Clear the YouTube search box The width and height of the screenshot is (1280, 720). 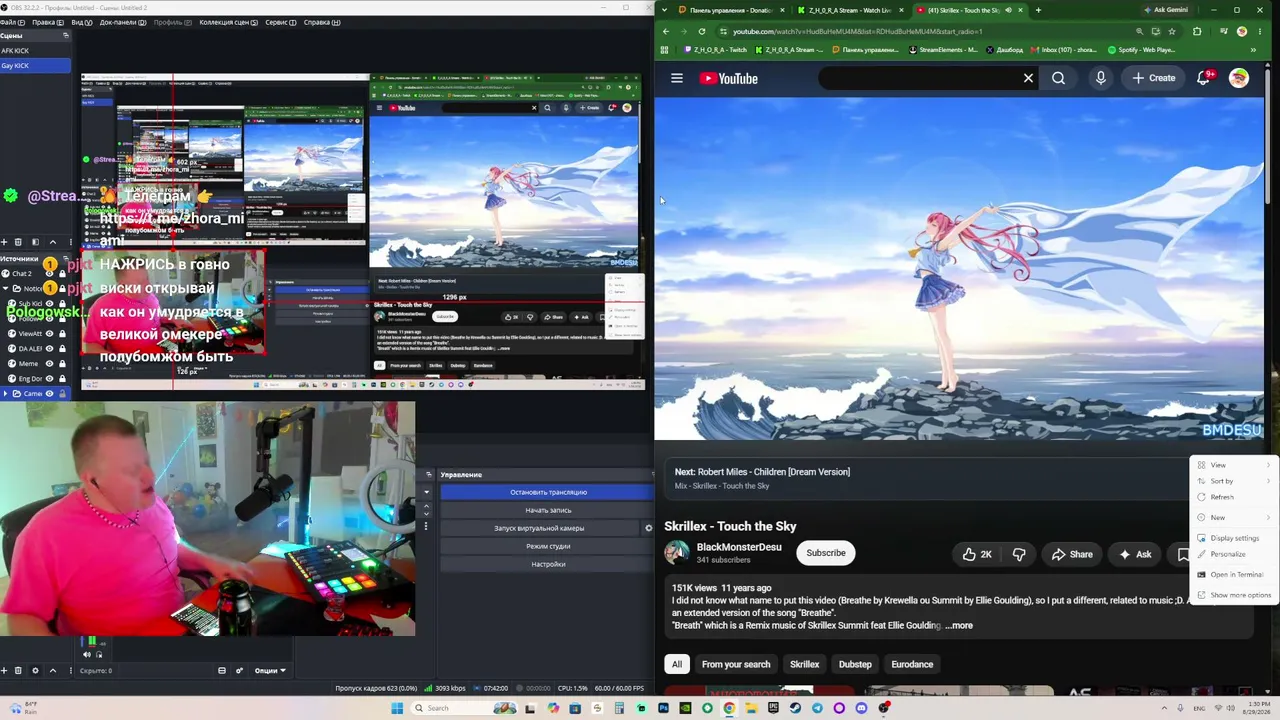[x=1028, y=78]
